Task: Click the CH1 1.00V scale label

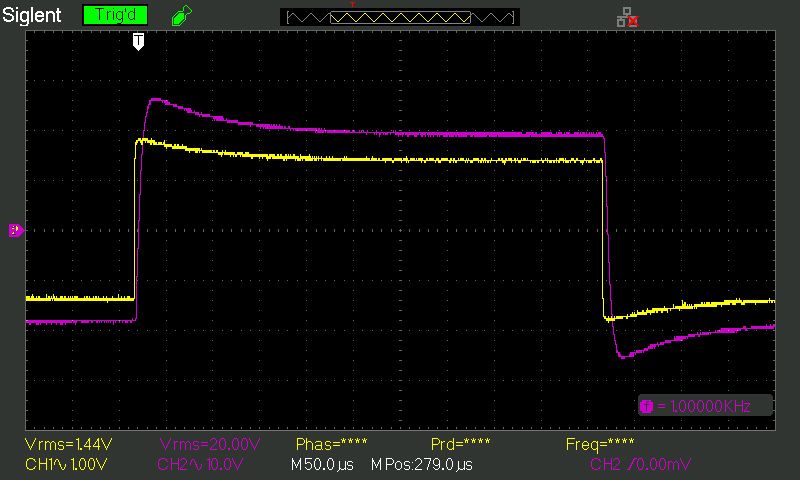Action: (66, 465)
